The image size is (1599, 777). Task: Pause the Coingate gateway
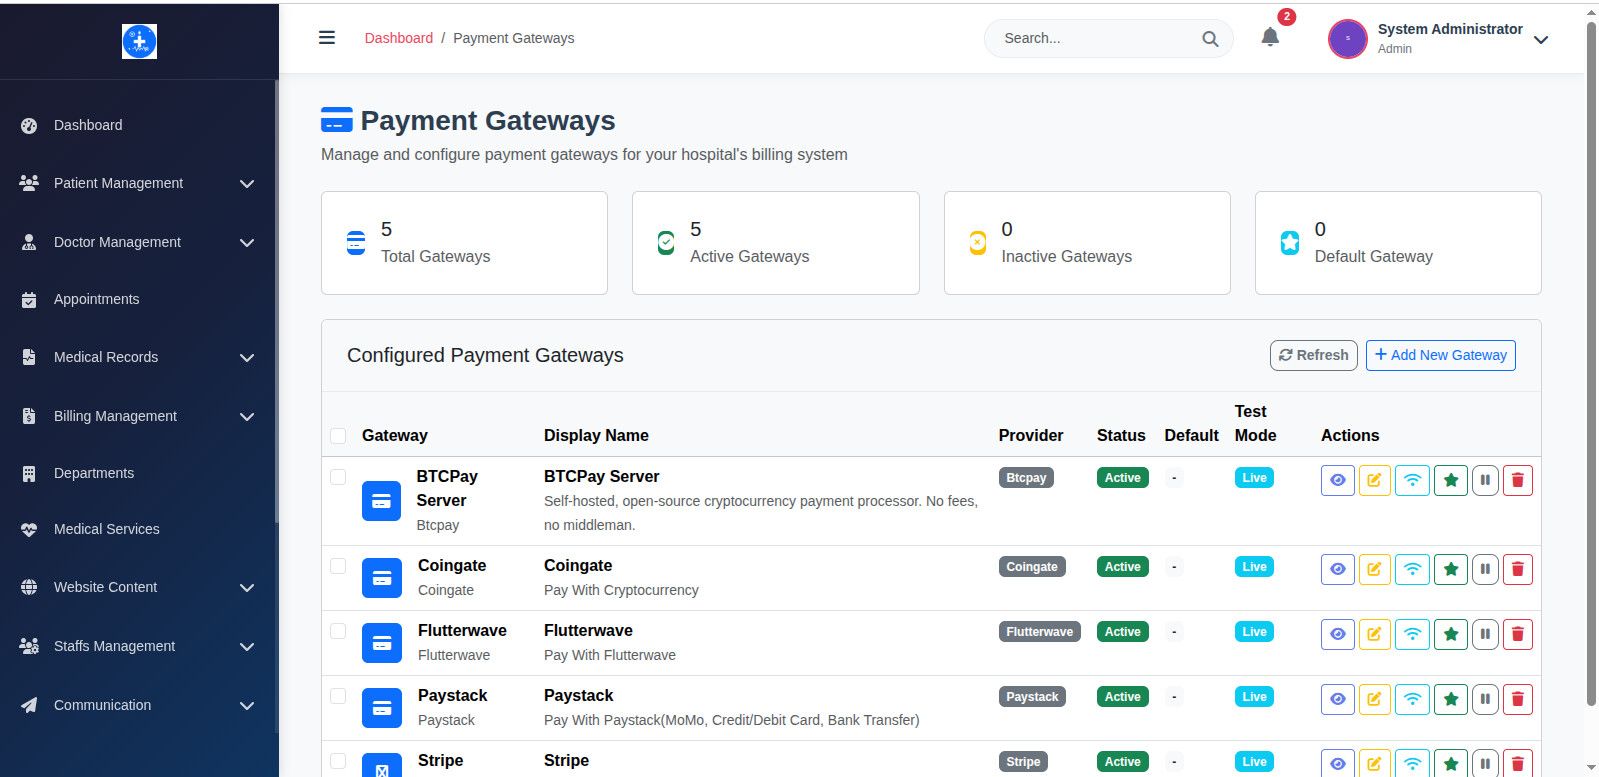click(x=1485, y=569)
